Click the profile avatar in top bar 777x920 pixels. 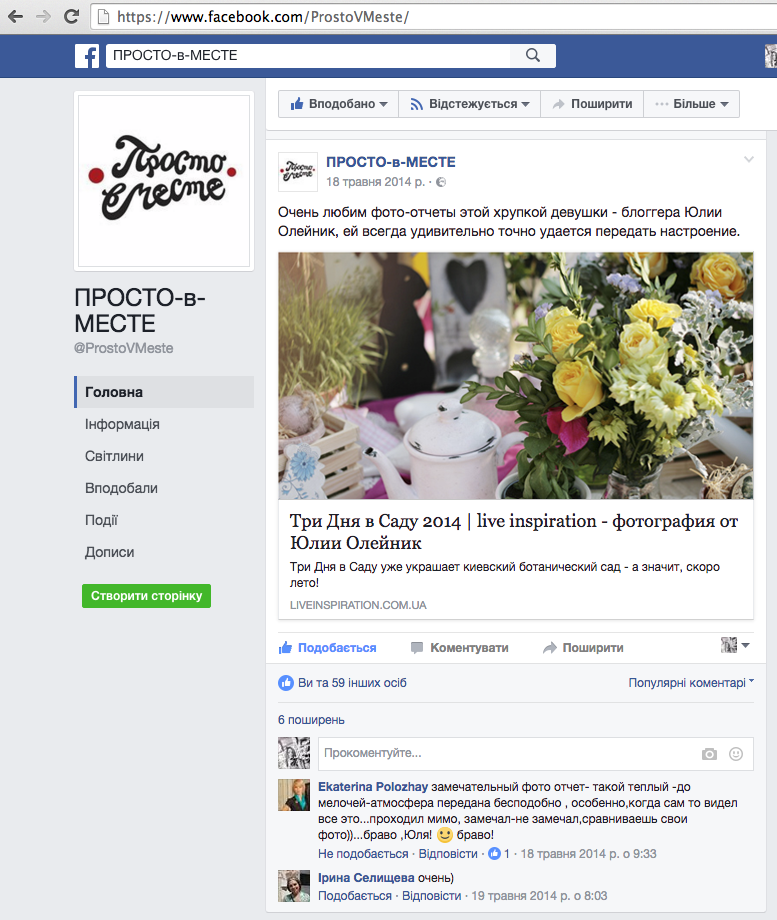click(x=771, y=56)
